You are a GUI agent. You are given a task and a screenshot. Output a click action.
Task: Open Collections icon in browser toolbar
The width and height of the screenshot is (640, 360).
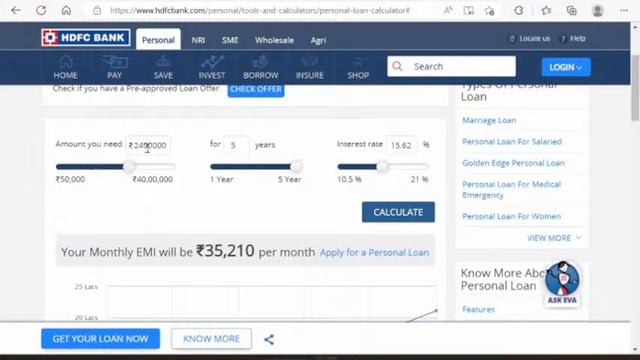point(572,11)
